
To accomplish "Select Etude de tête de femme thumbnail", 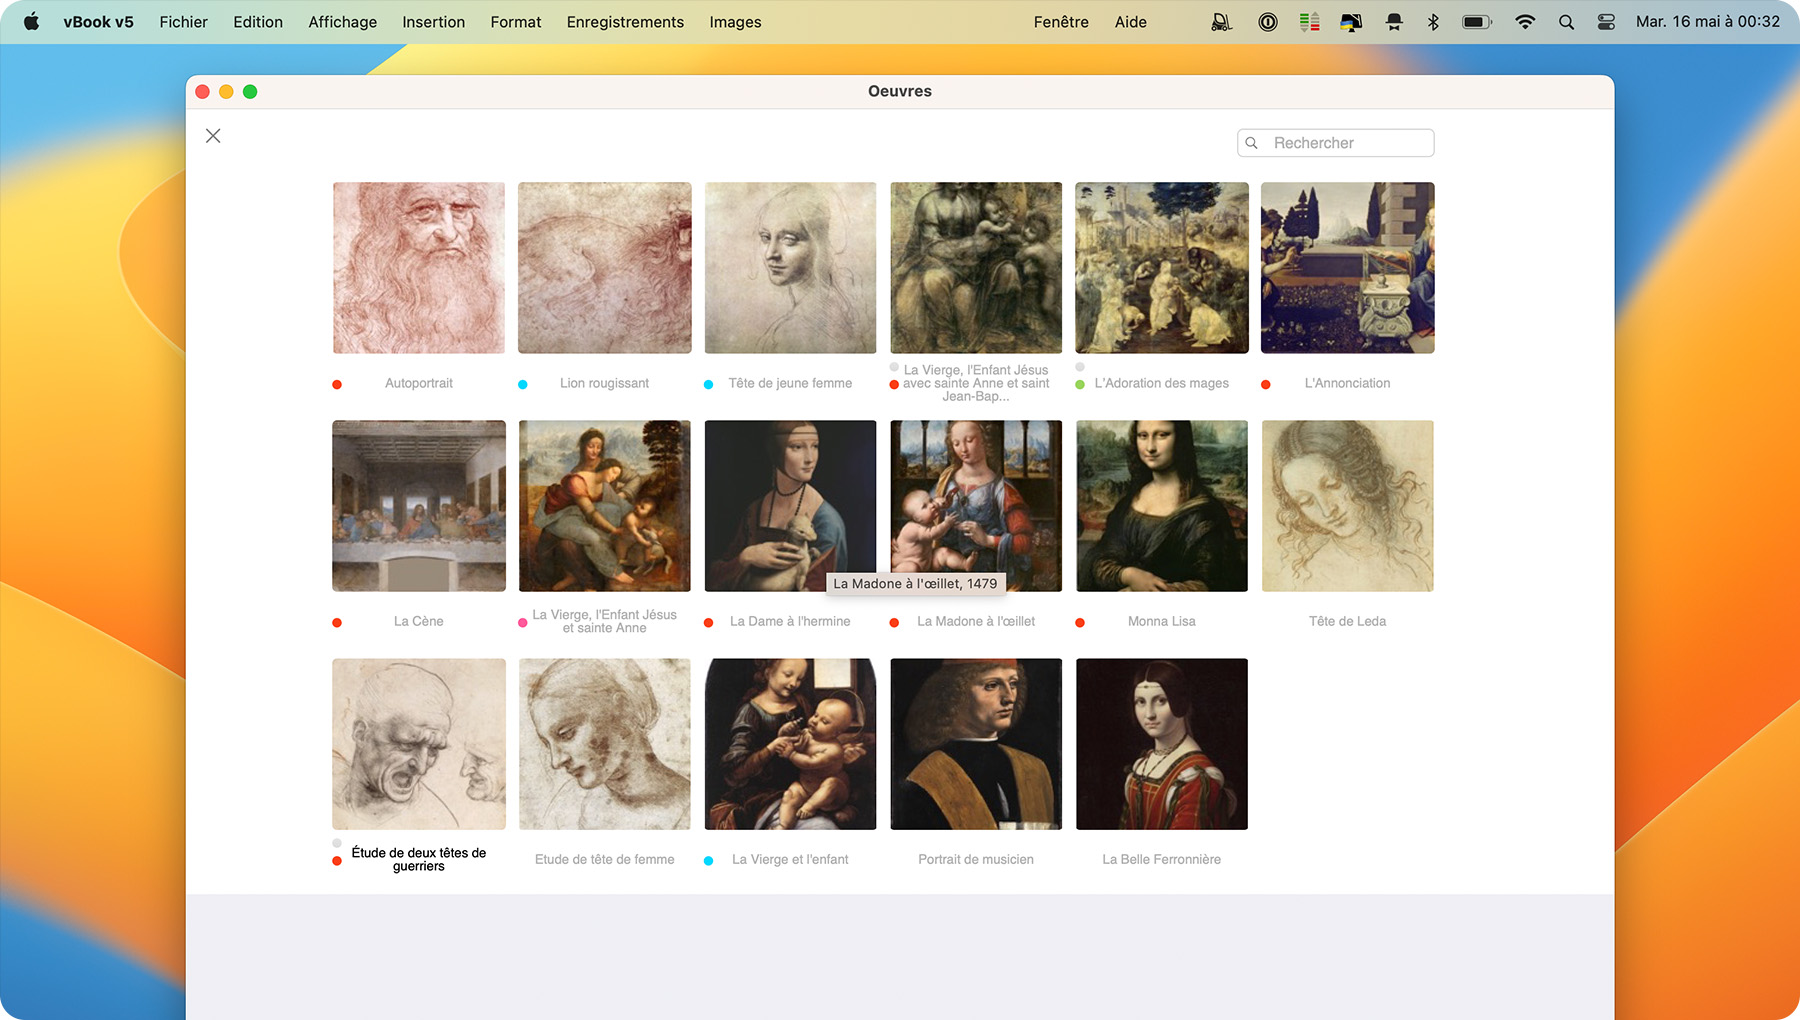I will (605, 744).
